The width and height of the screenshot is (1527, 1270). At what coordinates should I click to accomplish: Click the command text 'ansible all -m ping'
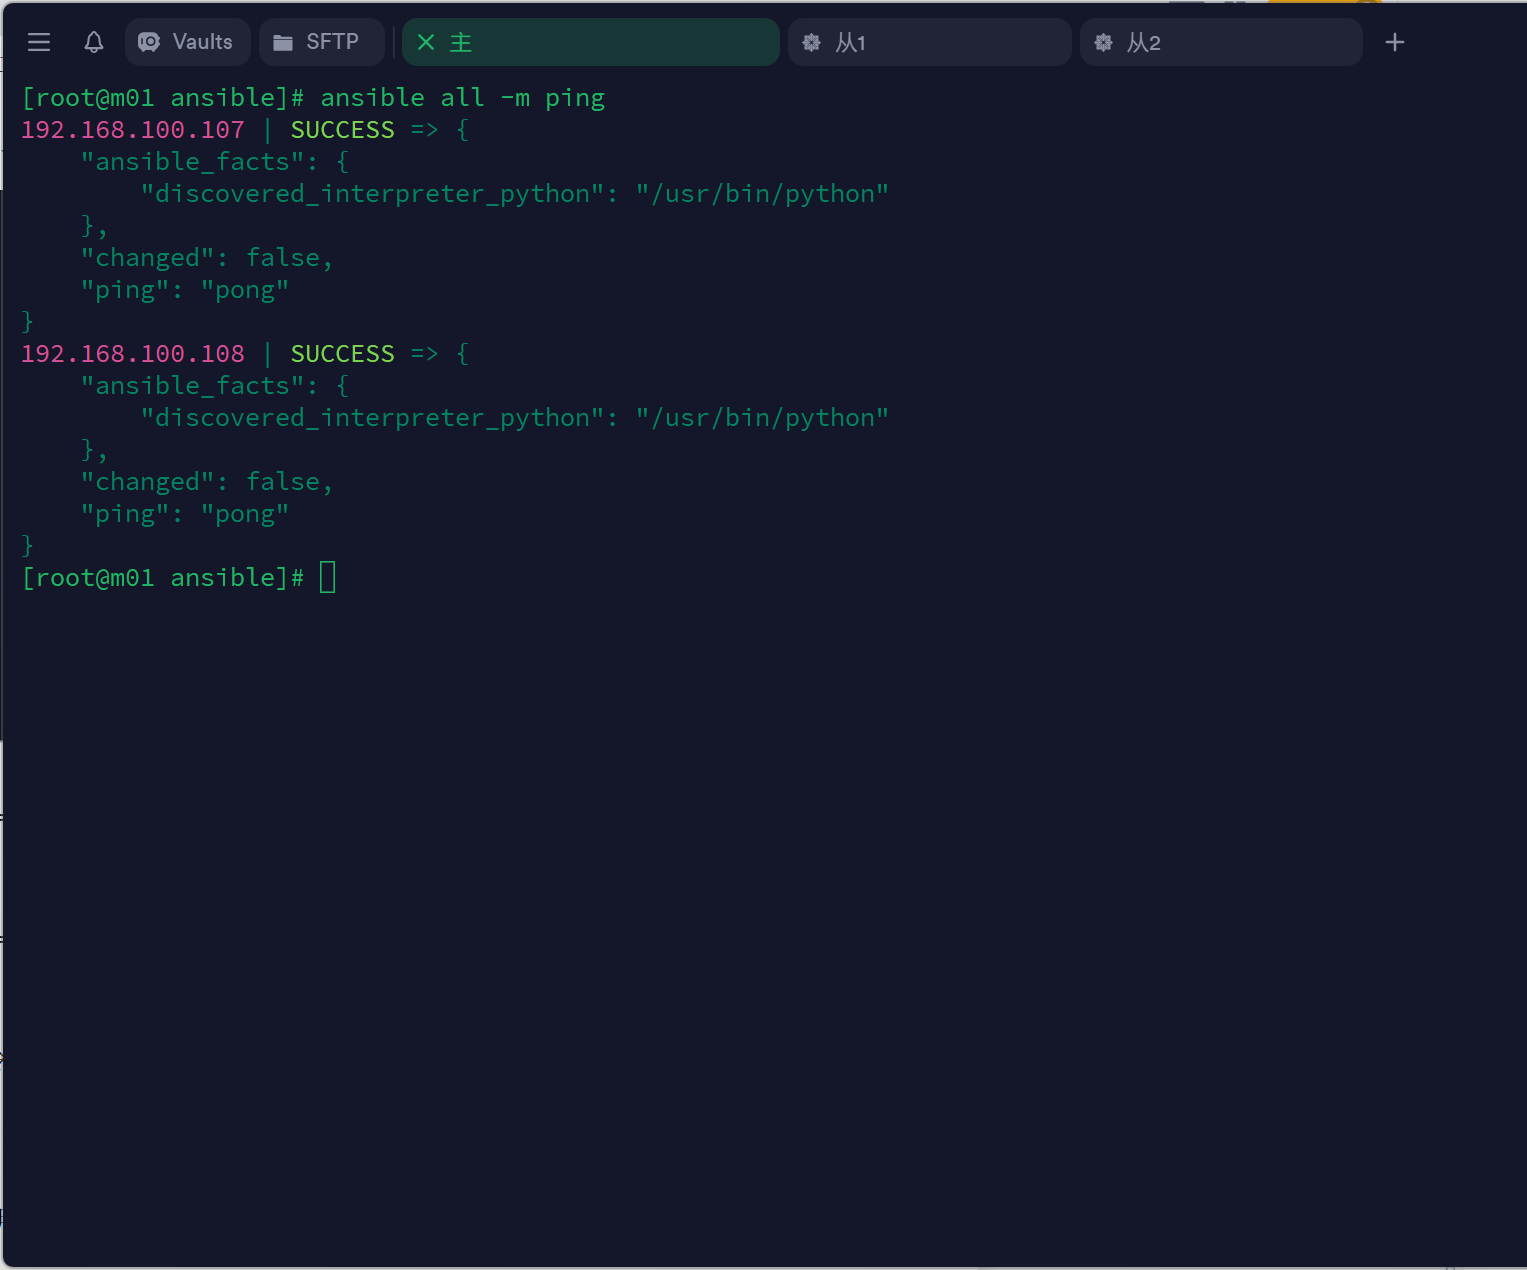point(463,98)
